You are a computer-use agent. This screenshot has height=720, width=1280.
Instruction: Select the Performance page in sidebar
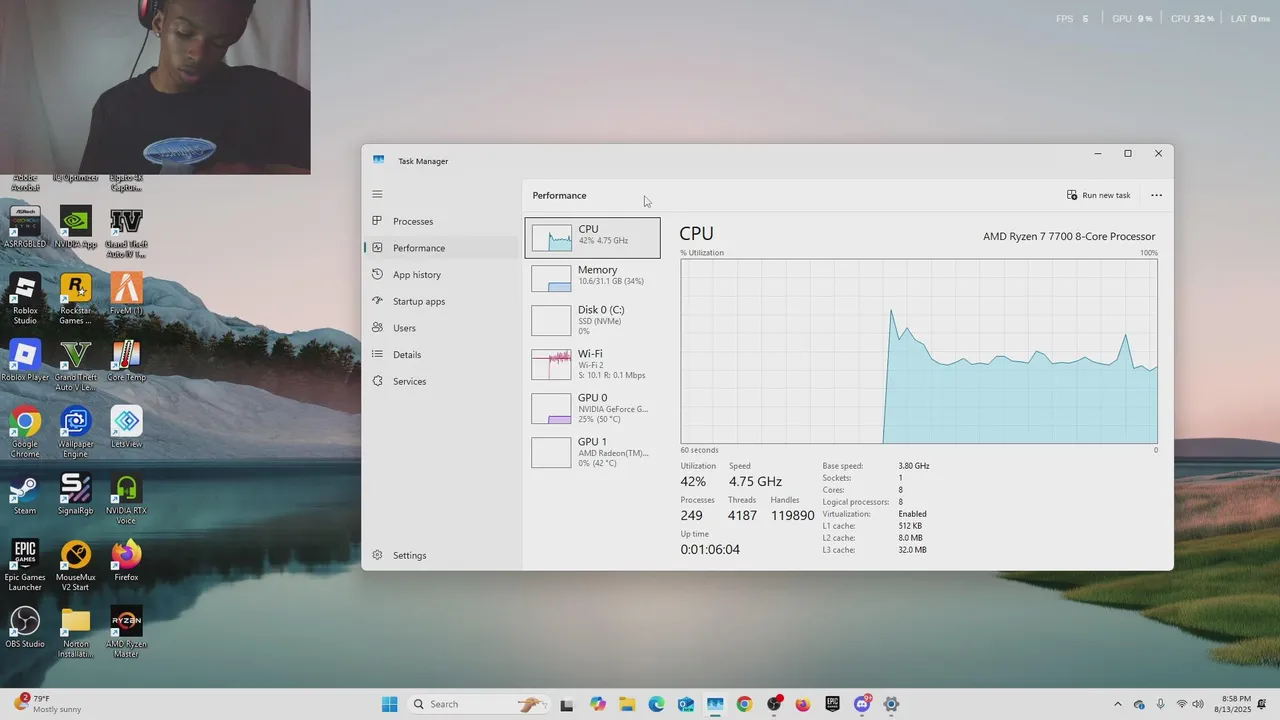click(441, 248)
